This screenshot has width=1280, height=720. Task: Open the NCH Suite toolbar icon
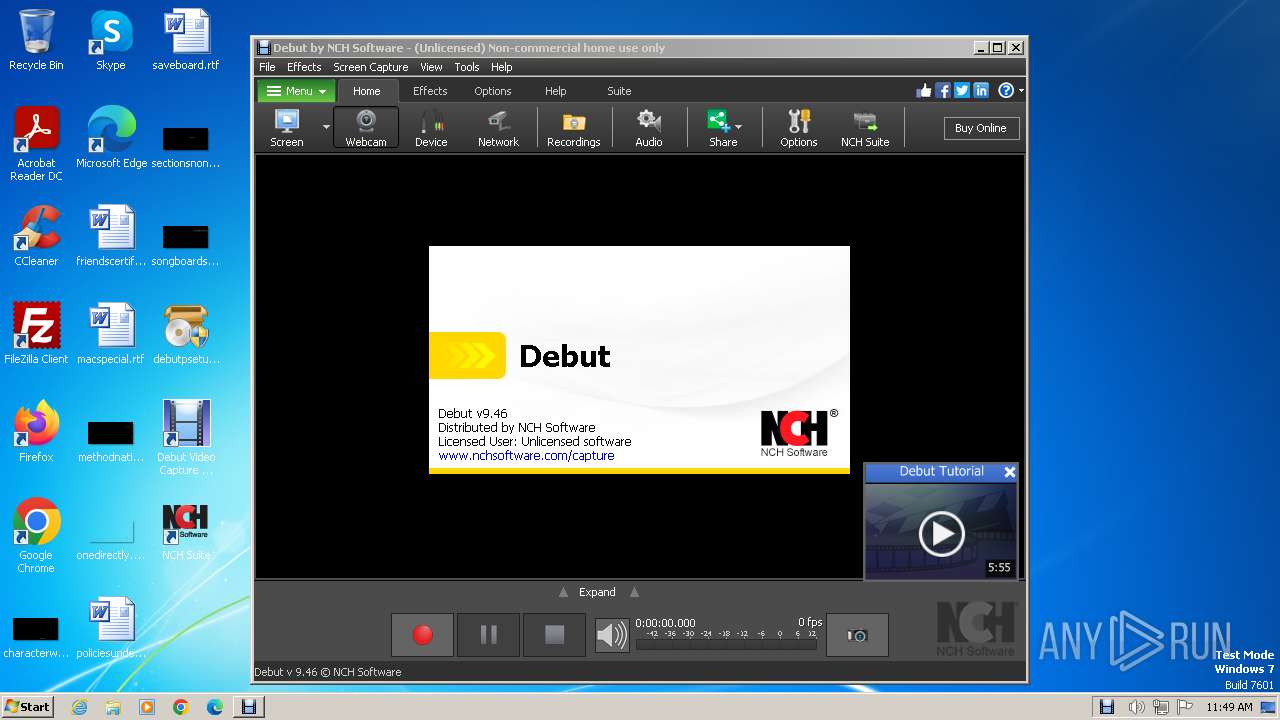[x=865, y=128]
